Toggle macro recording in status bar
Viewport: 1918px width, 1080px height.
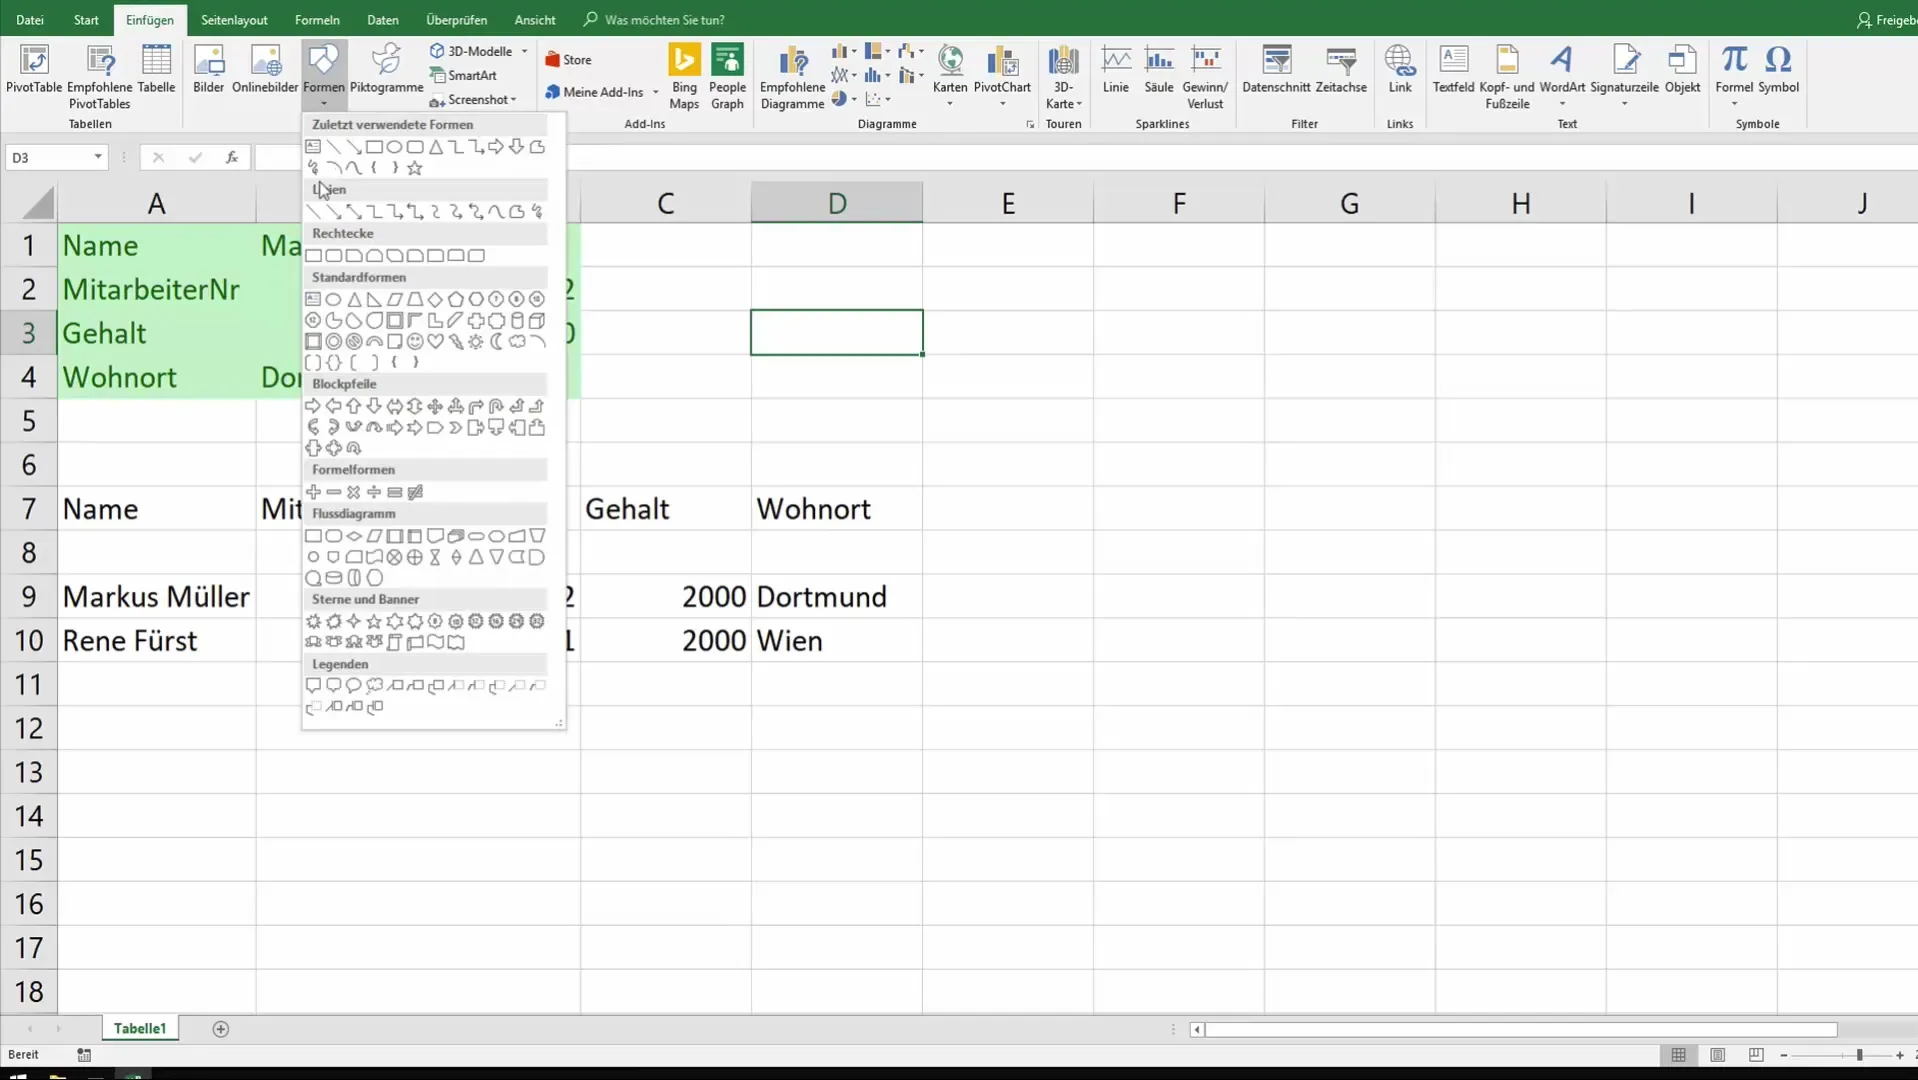(84, 1055)
